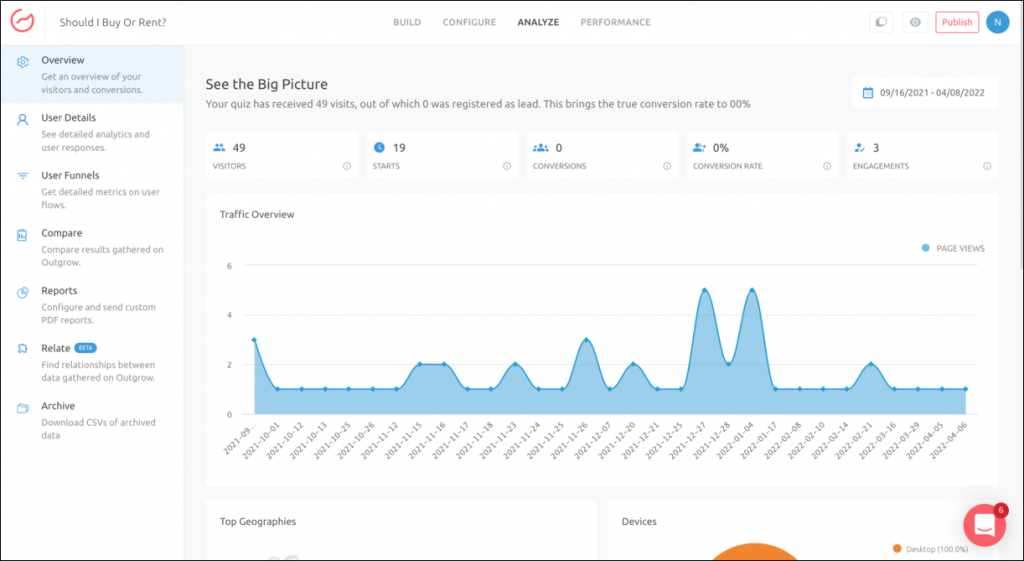This screenshot has height=561, width=1024.
Task: Select Reports in the sidebar
Action: click(x=59, y=291)
